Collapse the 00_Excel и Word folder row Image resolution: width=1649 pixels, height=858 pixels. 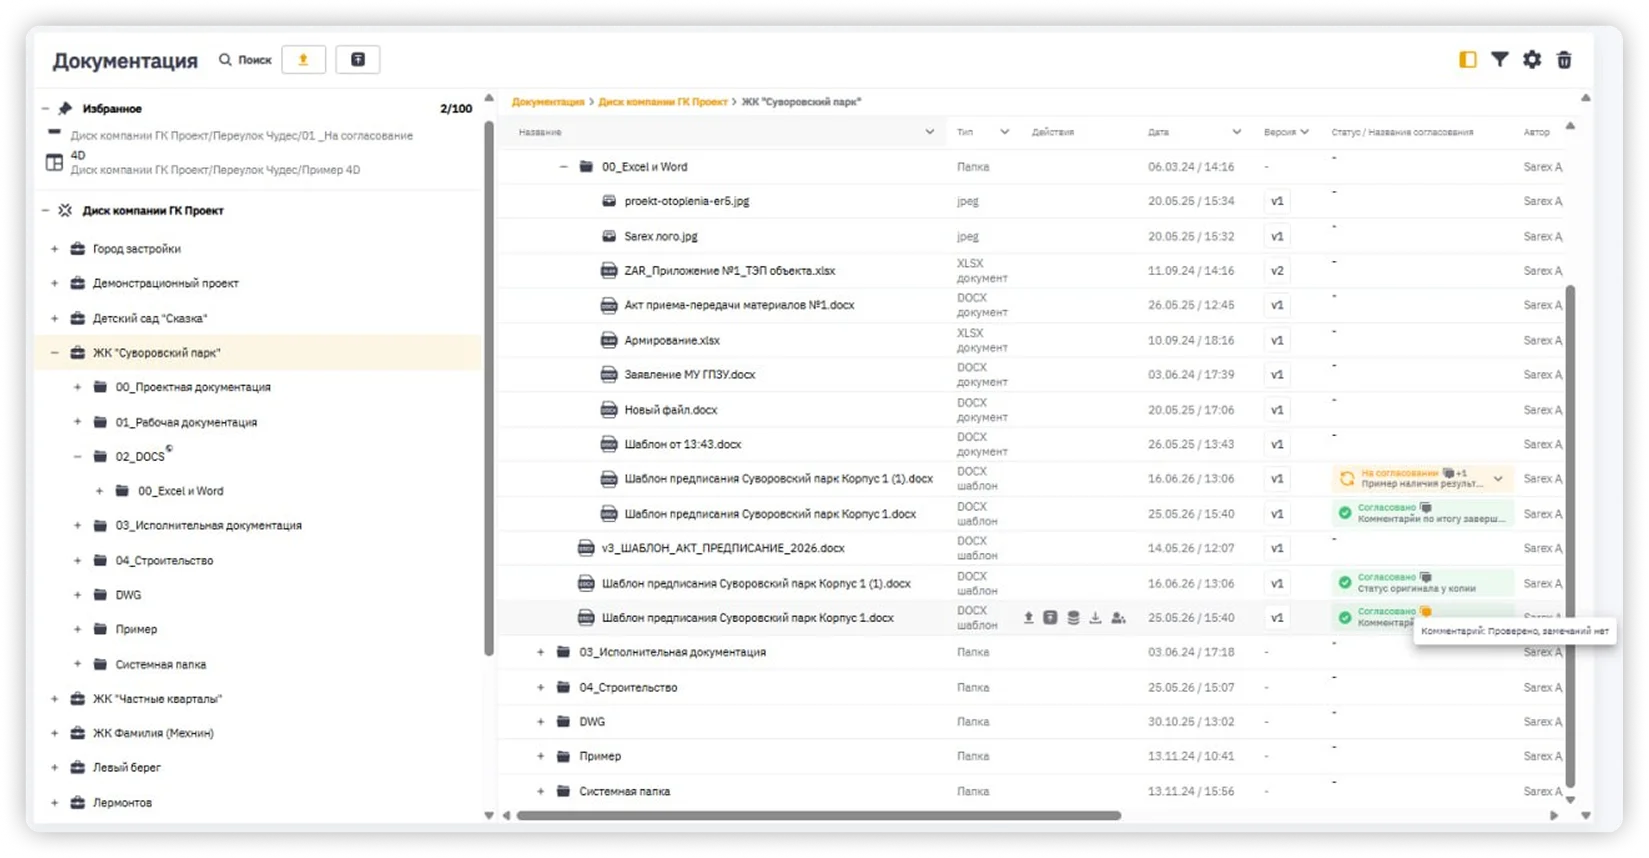[563, 167]
